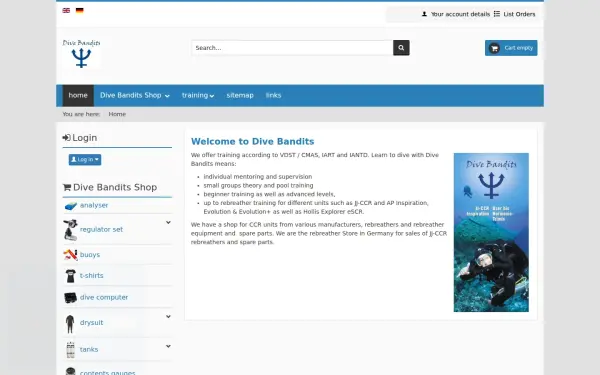Open the buoys category link
The height and width of the screenshot is (375, 600).
(90, 255)
